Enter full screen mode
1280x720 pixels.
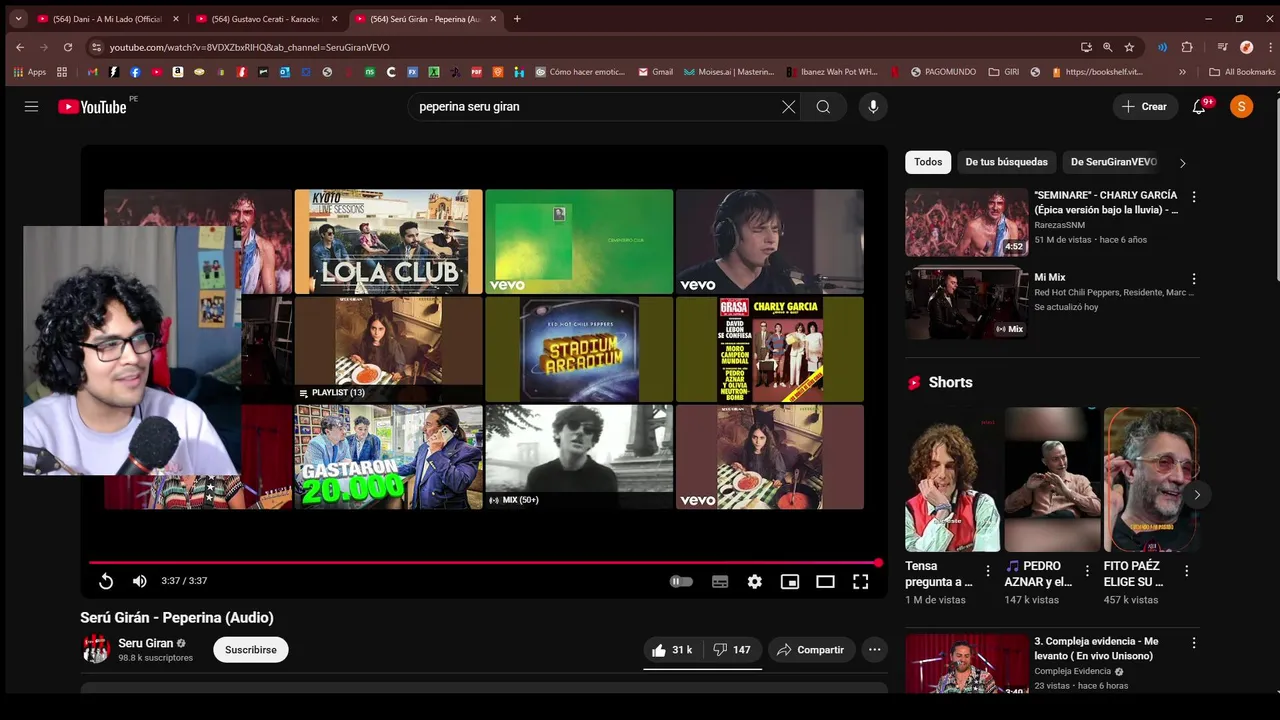[860, 581]
